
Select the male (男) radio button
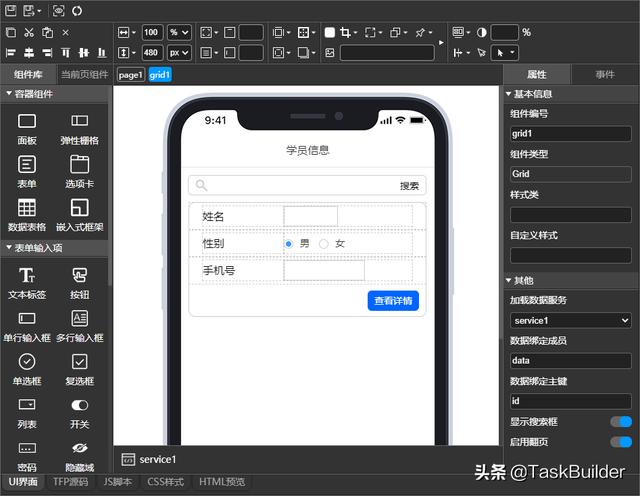tap(289, 244)
